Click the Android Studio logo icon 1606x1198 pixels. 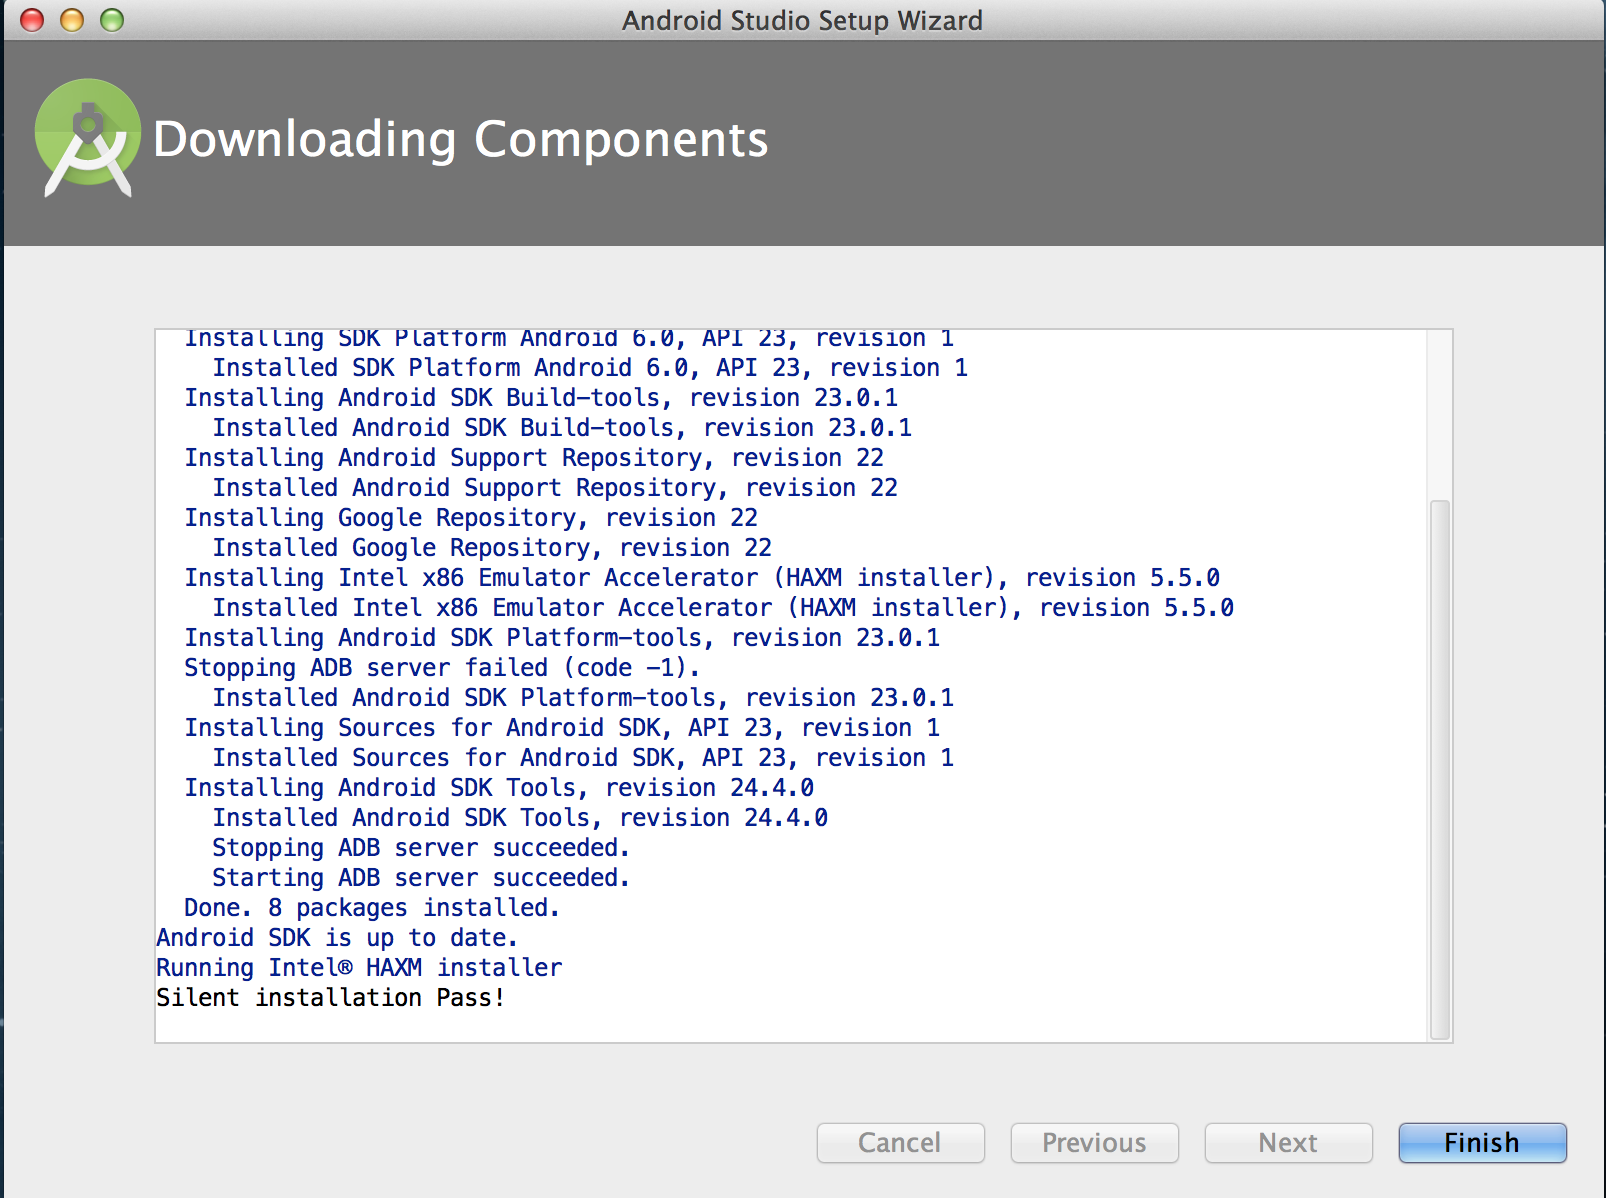[88, 138]
